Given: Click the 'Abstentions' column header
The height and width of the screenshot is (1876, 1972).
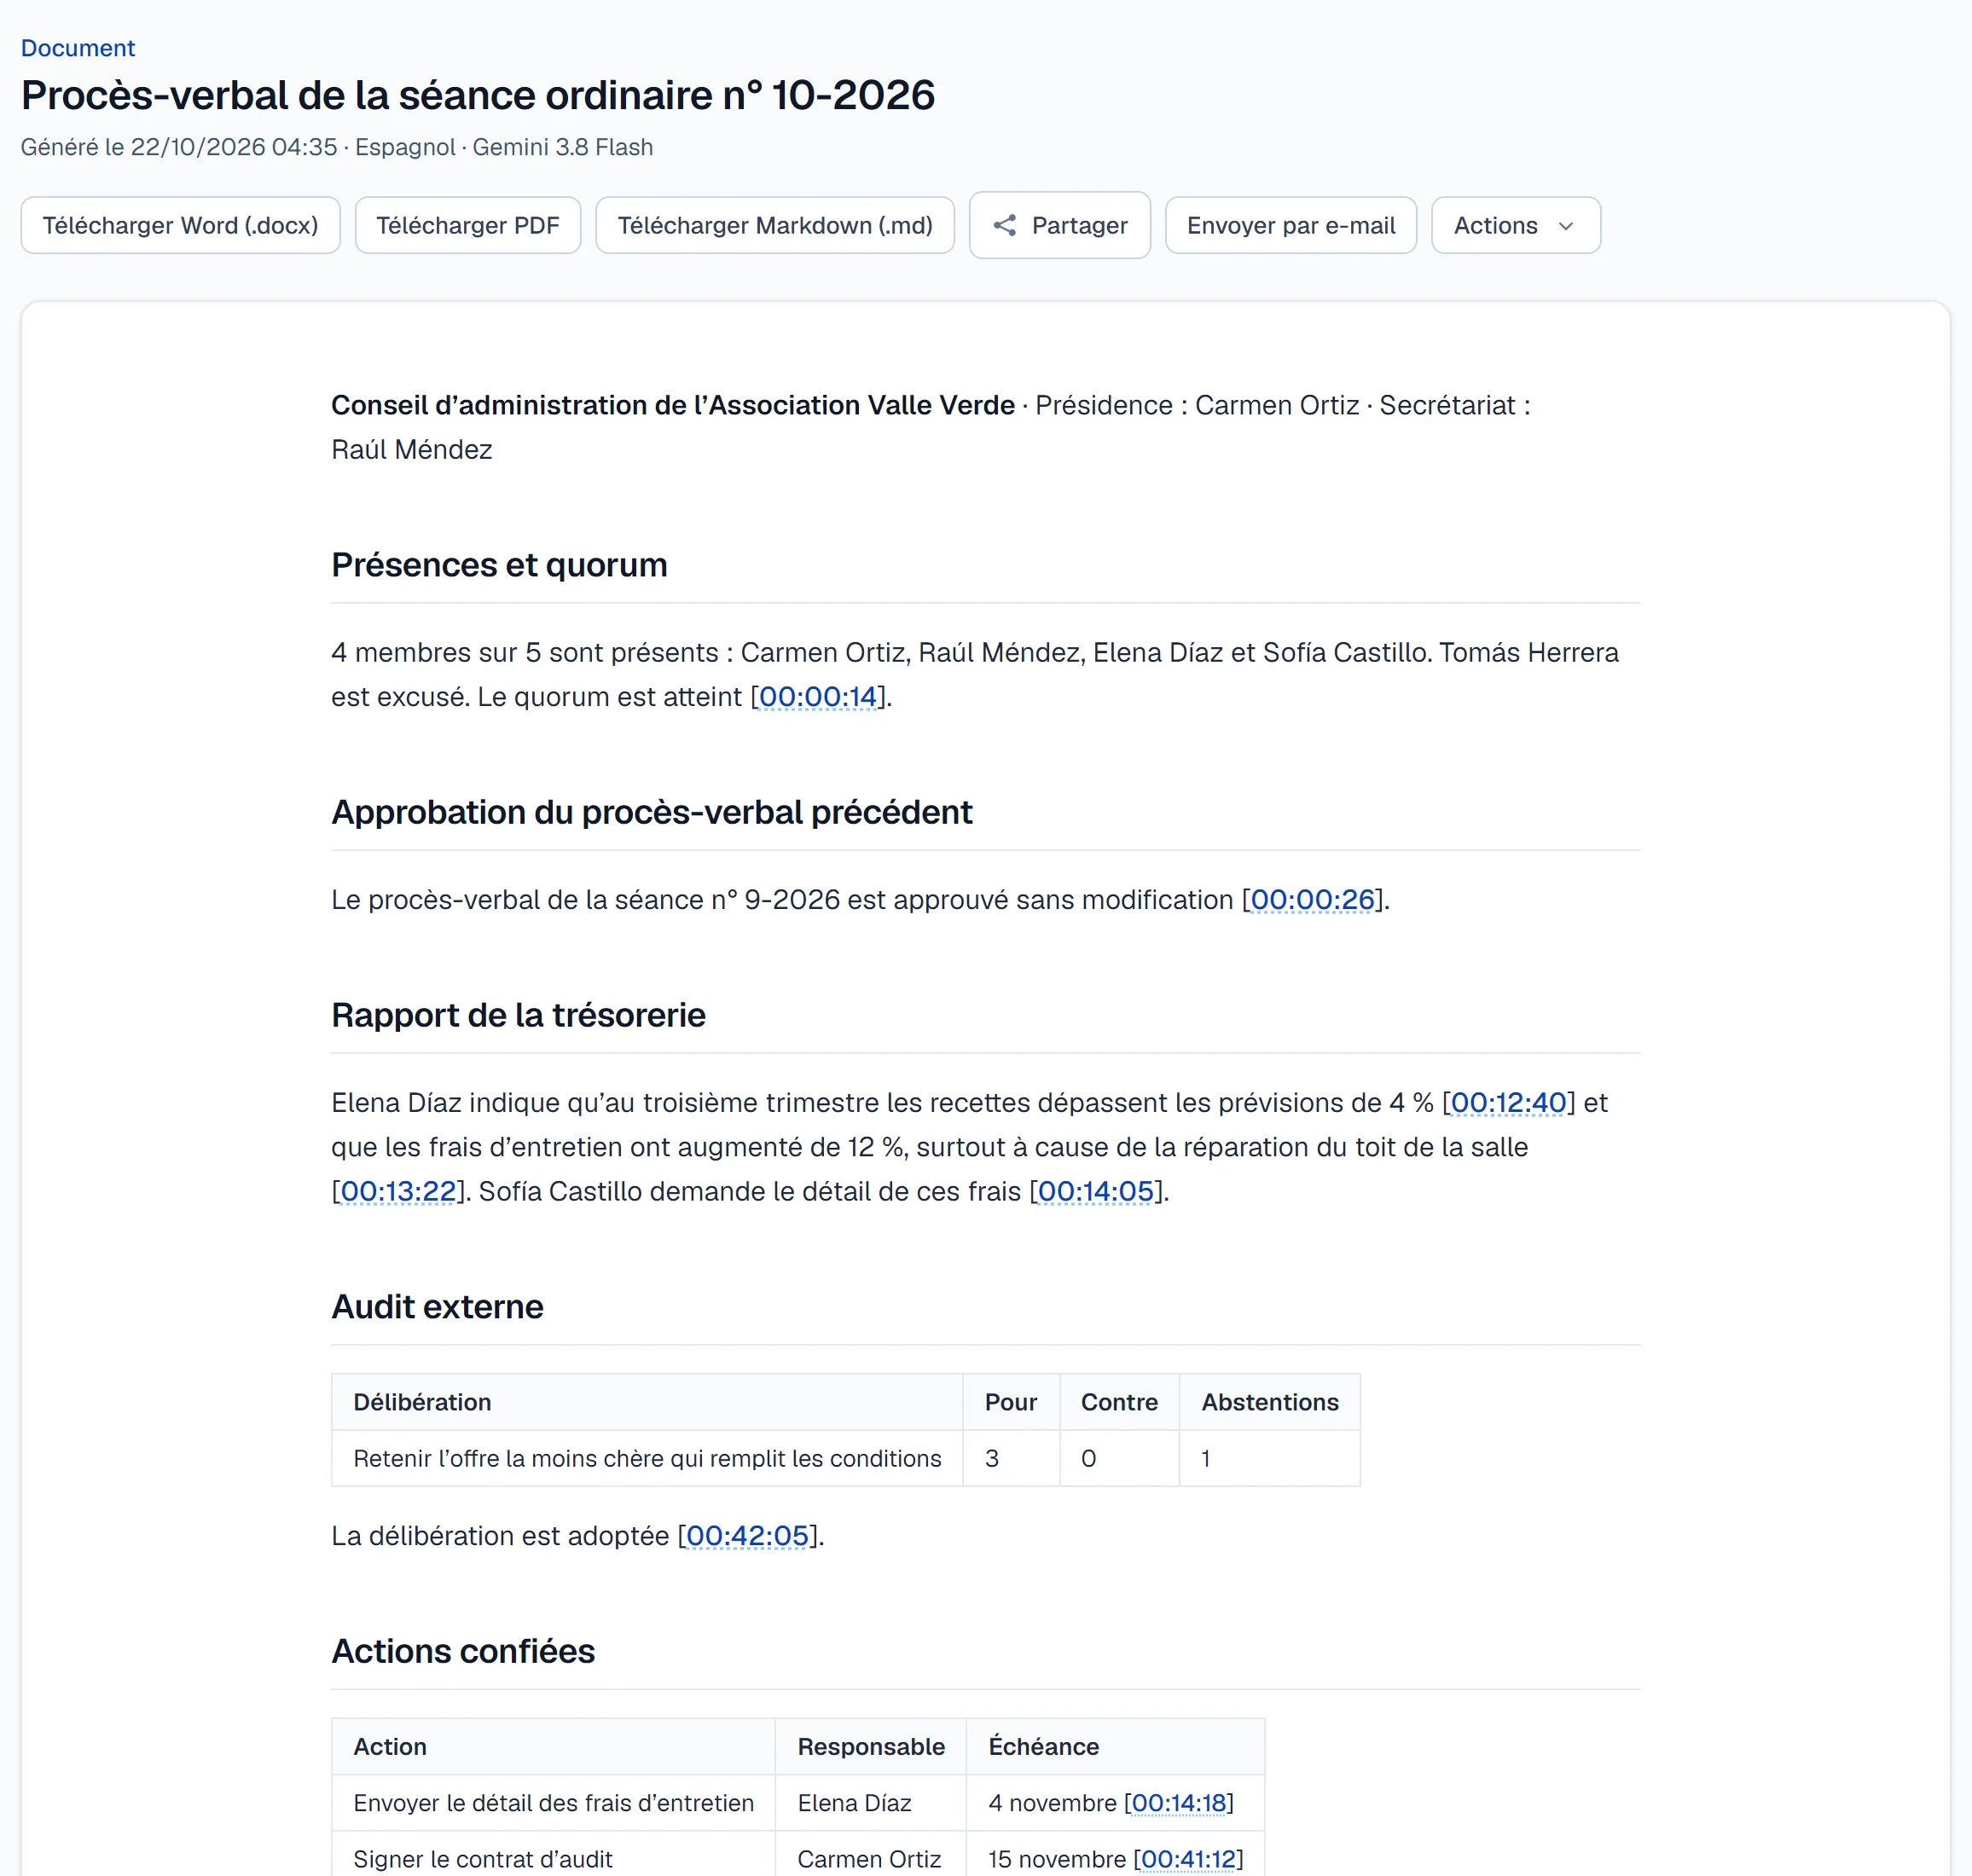Looking at the screenshot, I should coord(1270,1402).
